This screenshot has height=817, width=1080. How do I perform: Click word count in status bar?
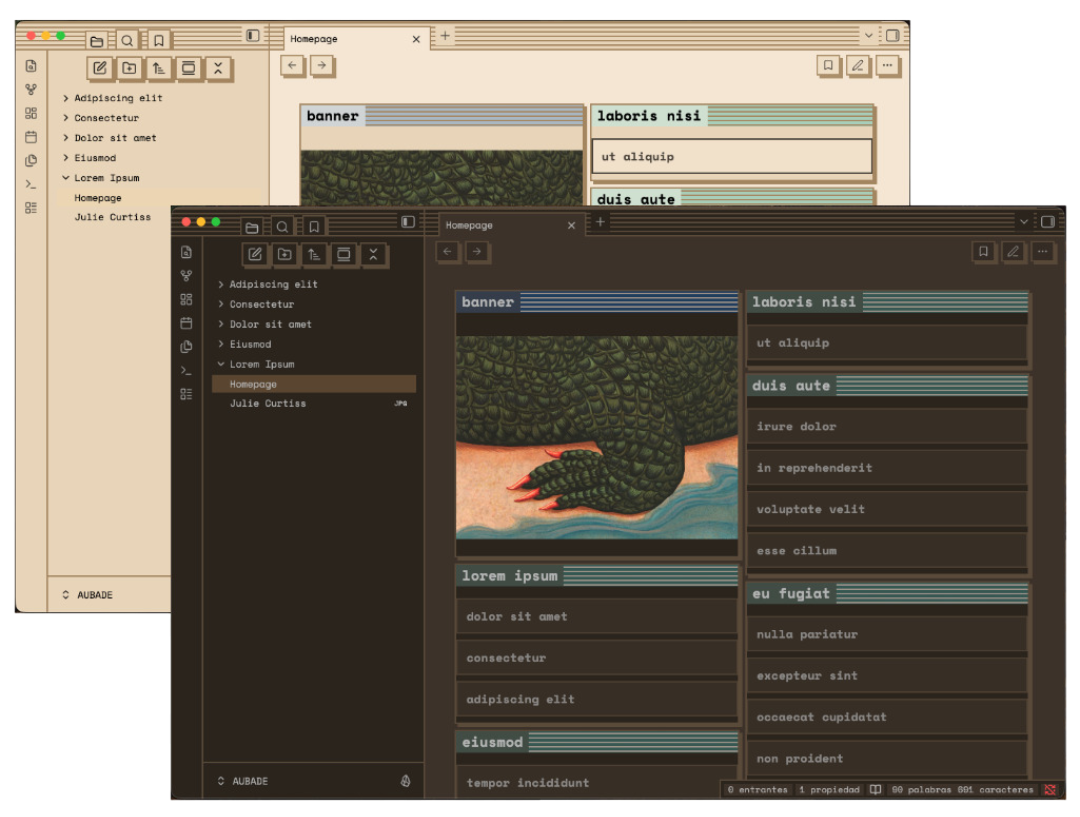click(x=962, y=789)
